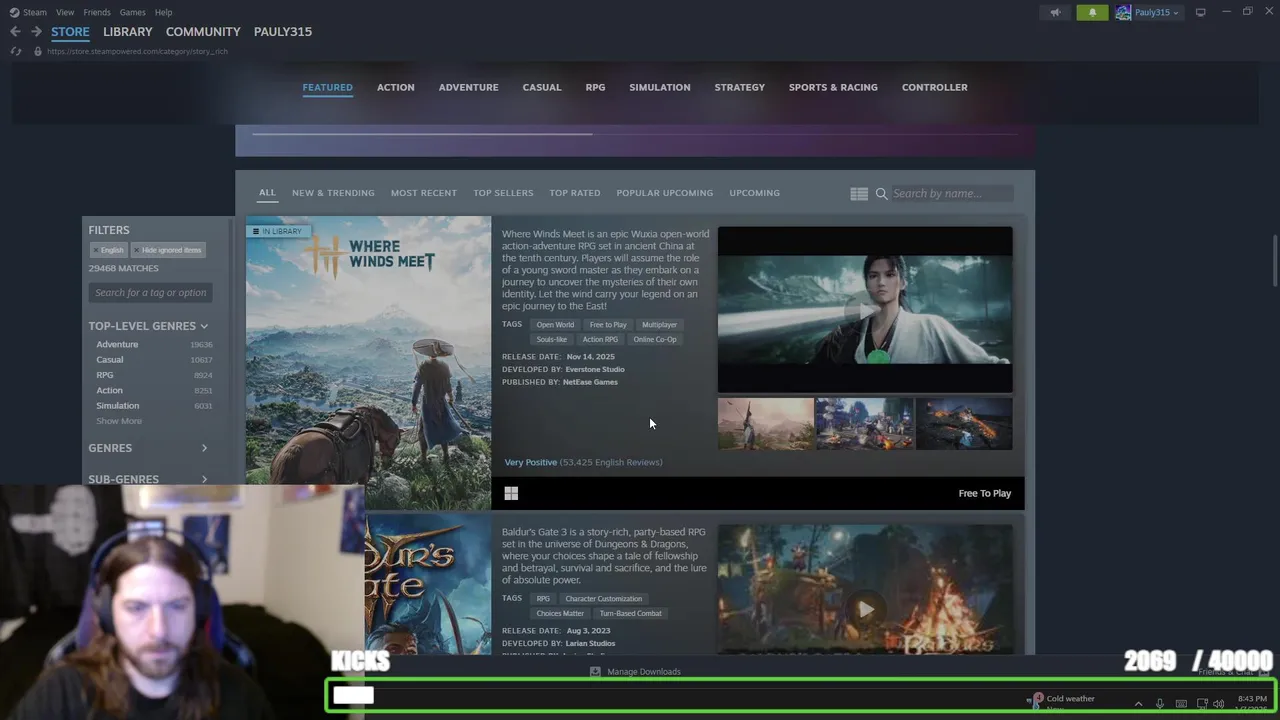The height and width of the screenshot is (720, 1280).
Task: Remove the English filter tag
Action: [110, 250]
